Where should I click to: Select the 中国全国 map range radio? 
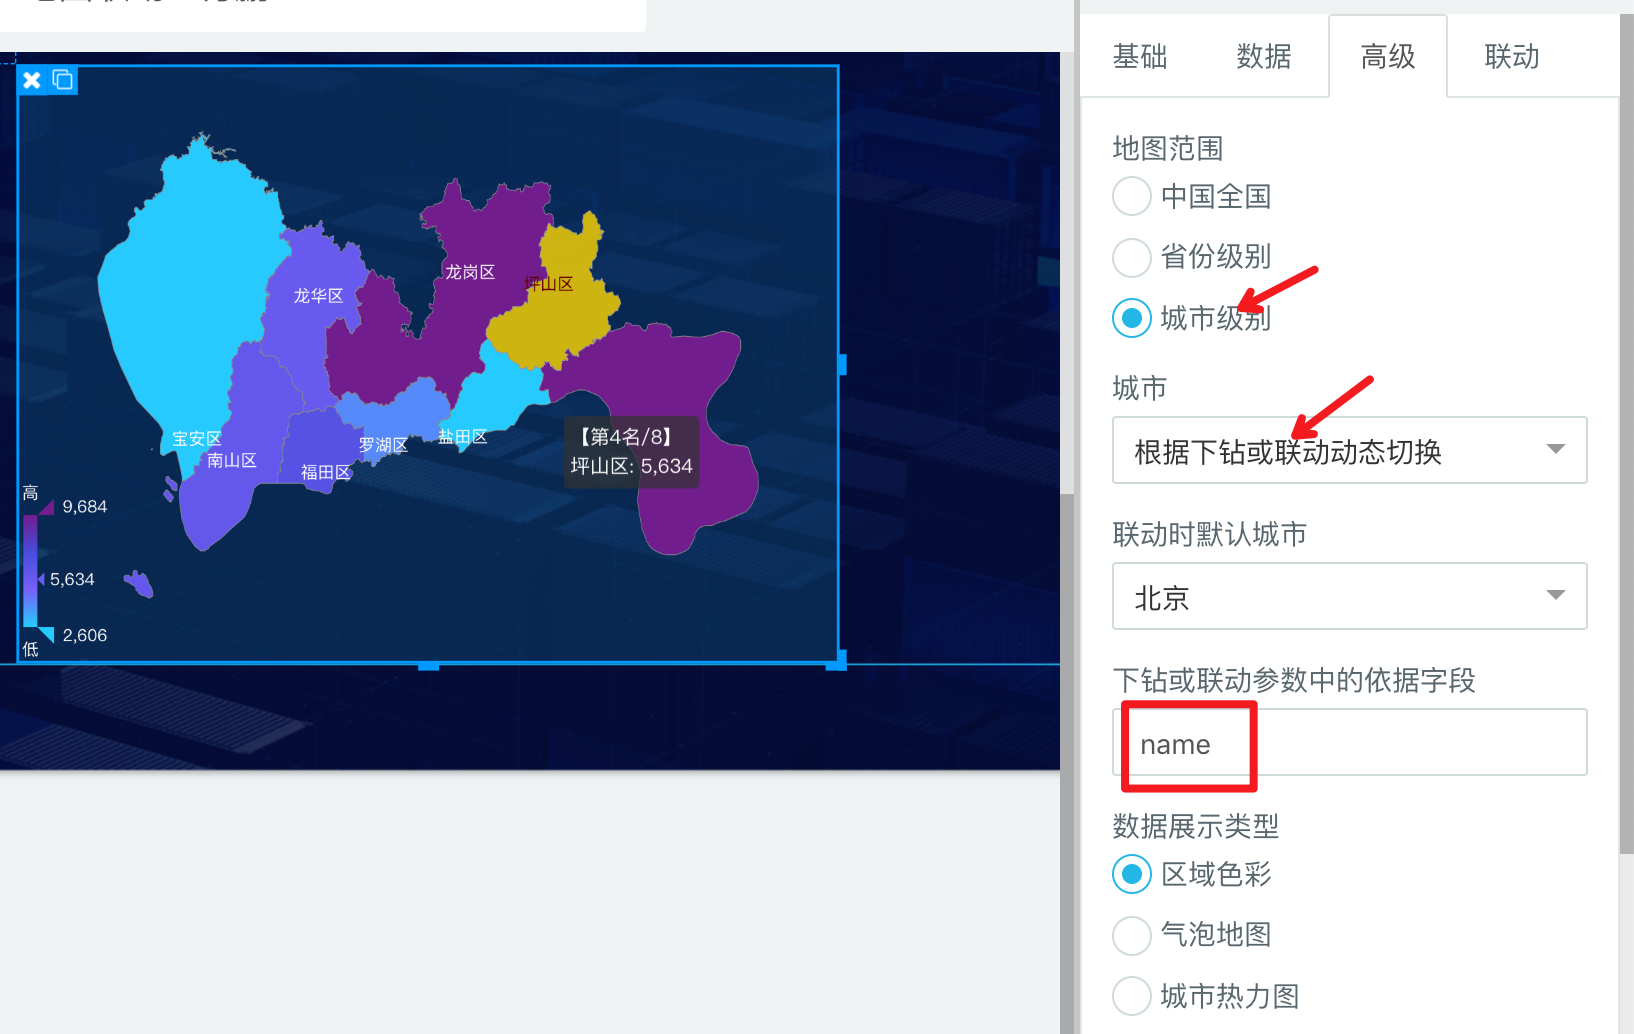pyautogui.click(x=1132, y=196)
